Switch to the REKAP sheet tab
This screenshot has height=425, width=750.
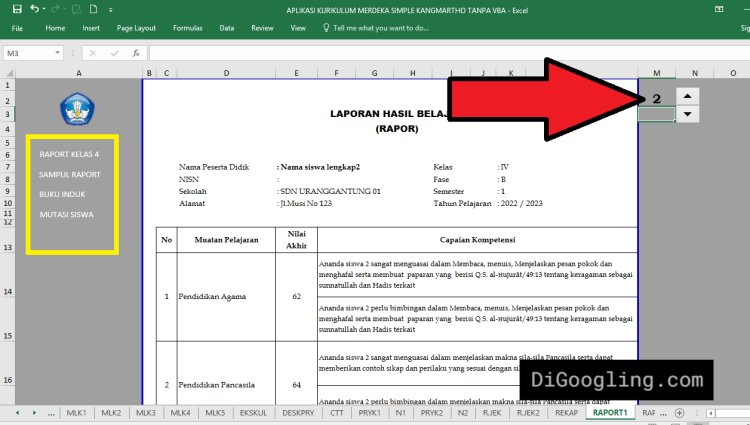[566, 412]
